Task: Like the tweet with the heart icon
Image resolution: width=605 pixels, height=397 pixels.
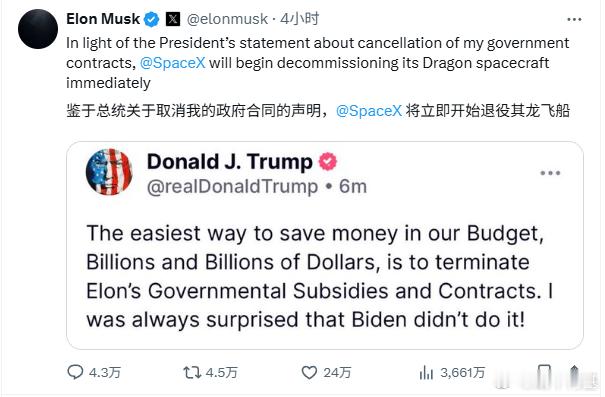Action: pyautogui.click(x=309, y=372)
